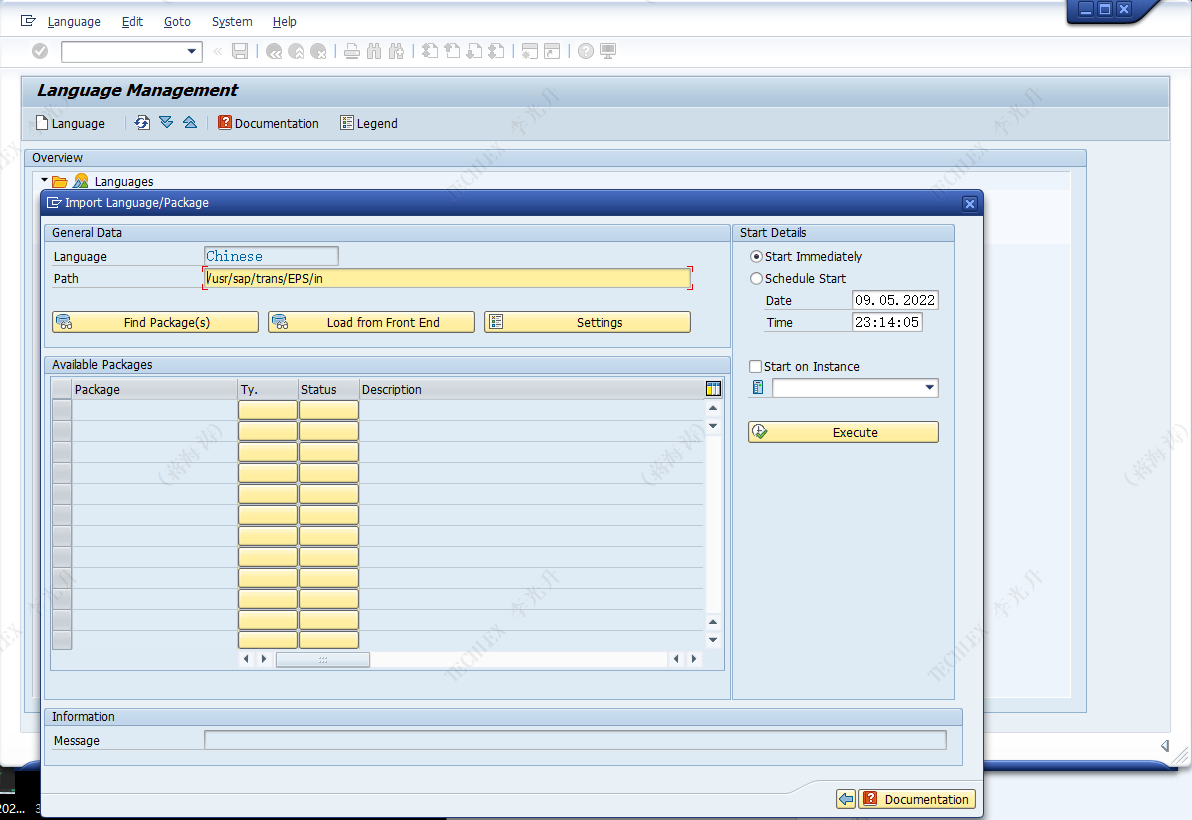Enable the Start on Instance checkbox
Viewport: 1192px width, 820px height.
[756, 366]
